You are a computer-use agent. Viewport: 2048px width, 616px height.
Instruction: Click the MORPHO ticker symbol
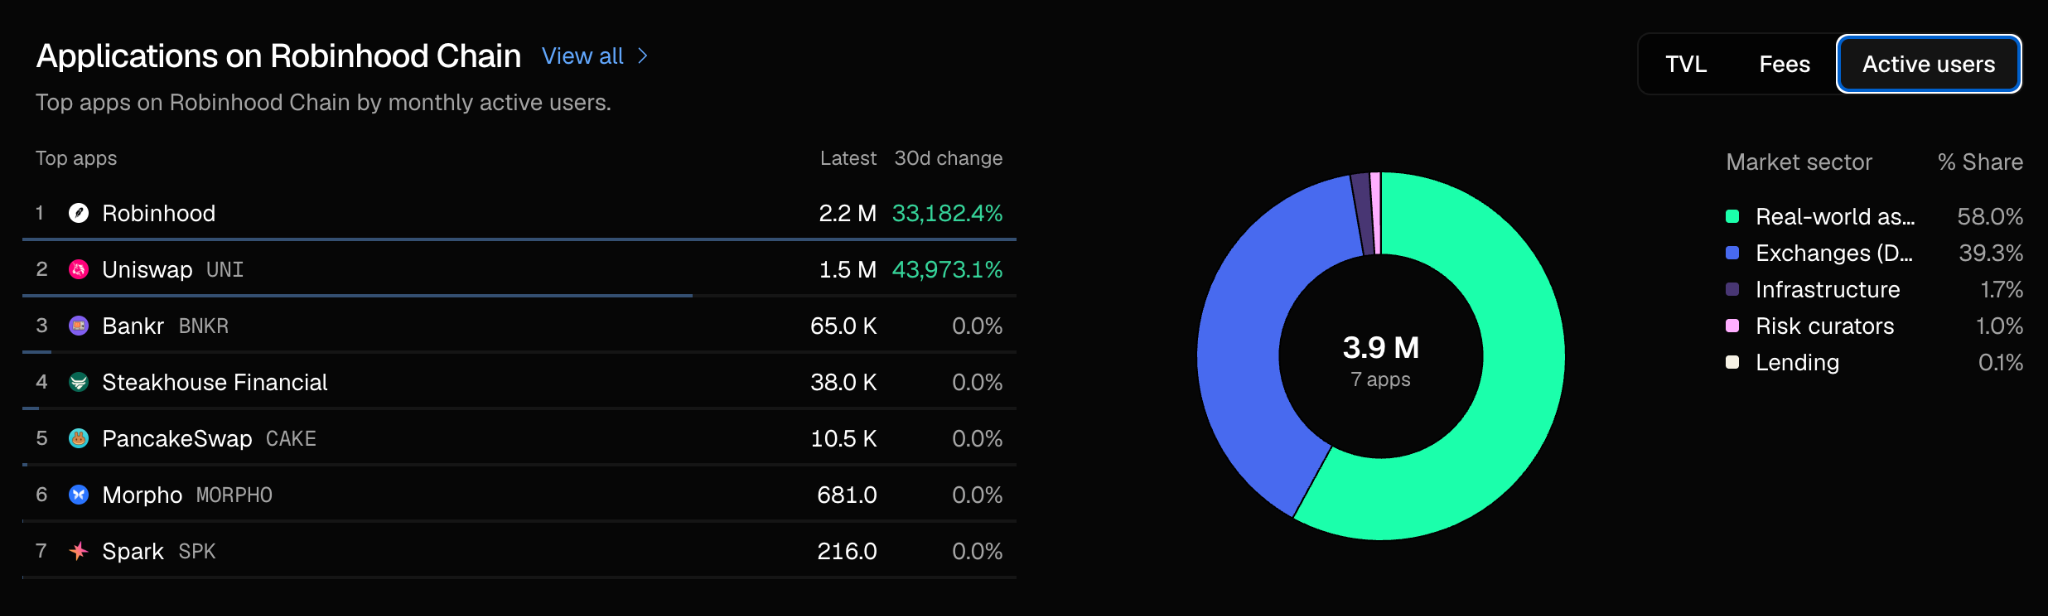234,495
